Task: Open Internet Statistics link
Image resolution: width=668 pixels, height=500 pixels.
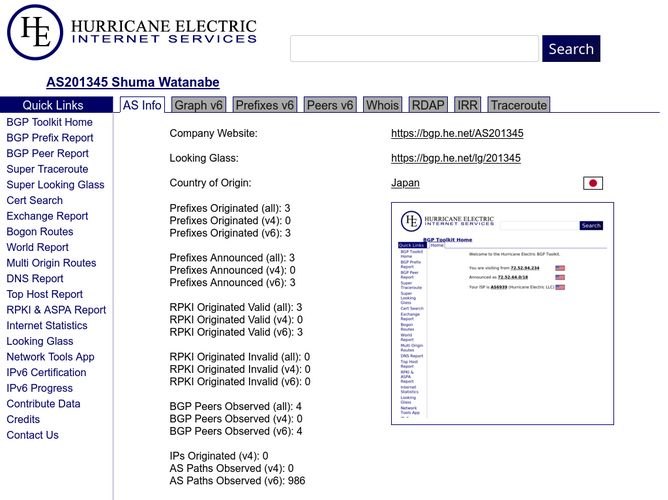Action: click(47, 326)
